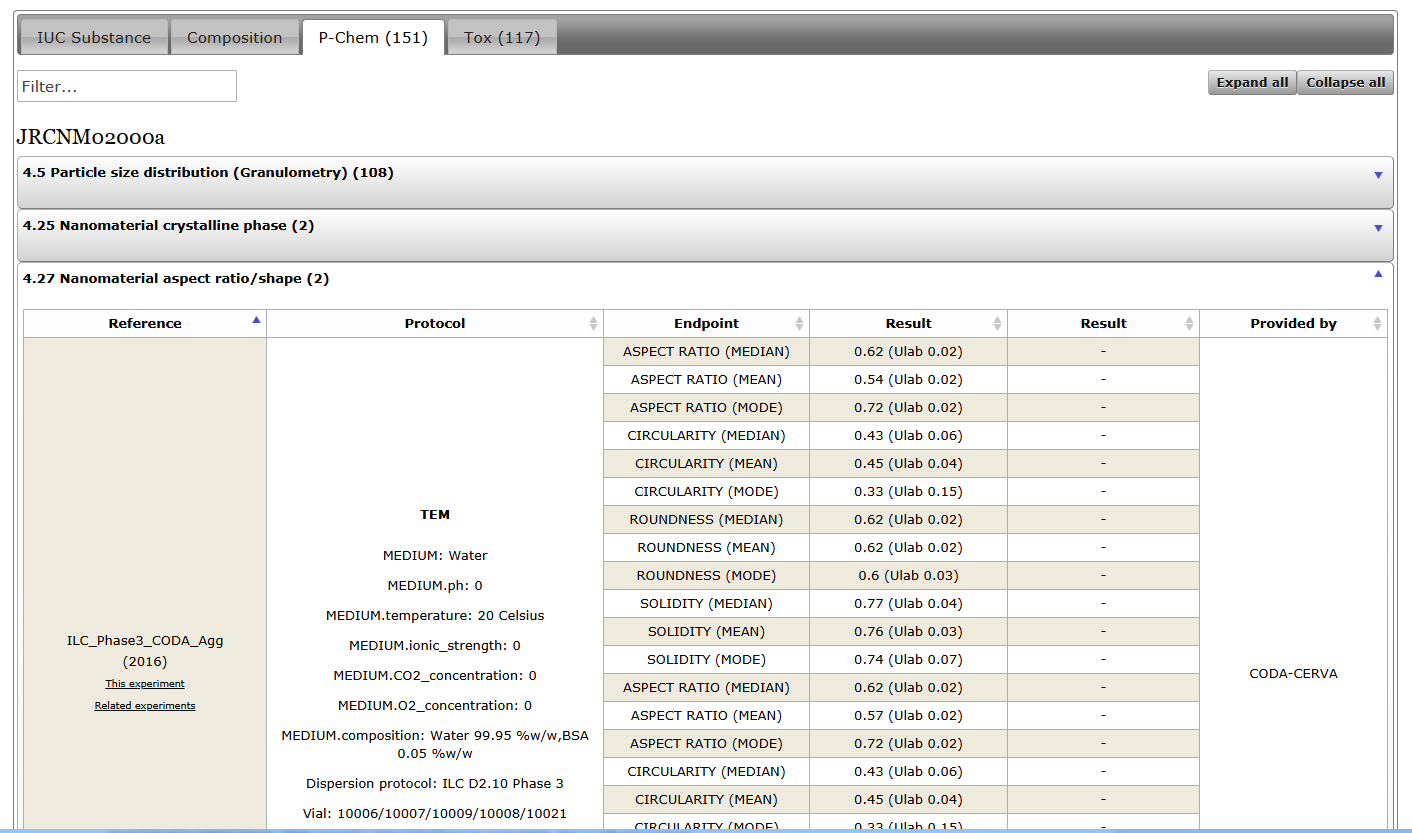Open the This experiment link
1412x833 pixels.
coord(145,684)
